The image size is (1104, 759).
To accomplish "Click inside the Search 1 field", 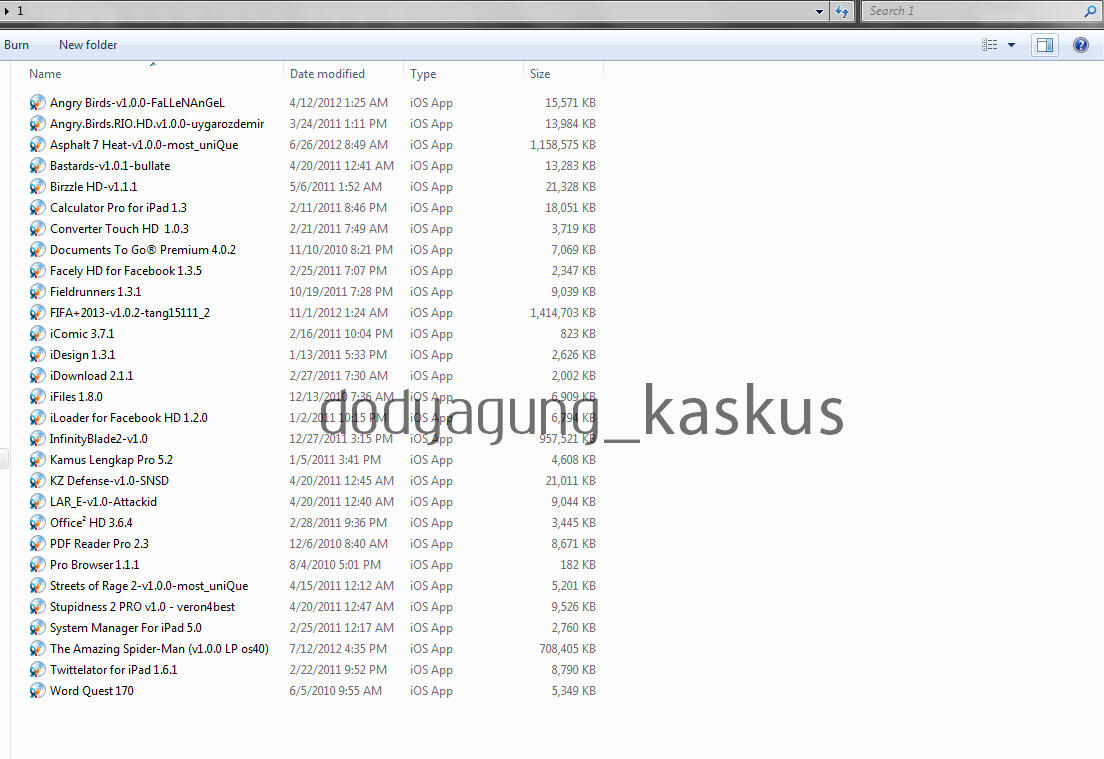I will pos(972,11).
